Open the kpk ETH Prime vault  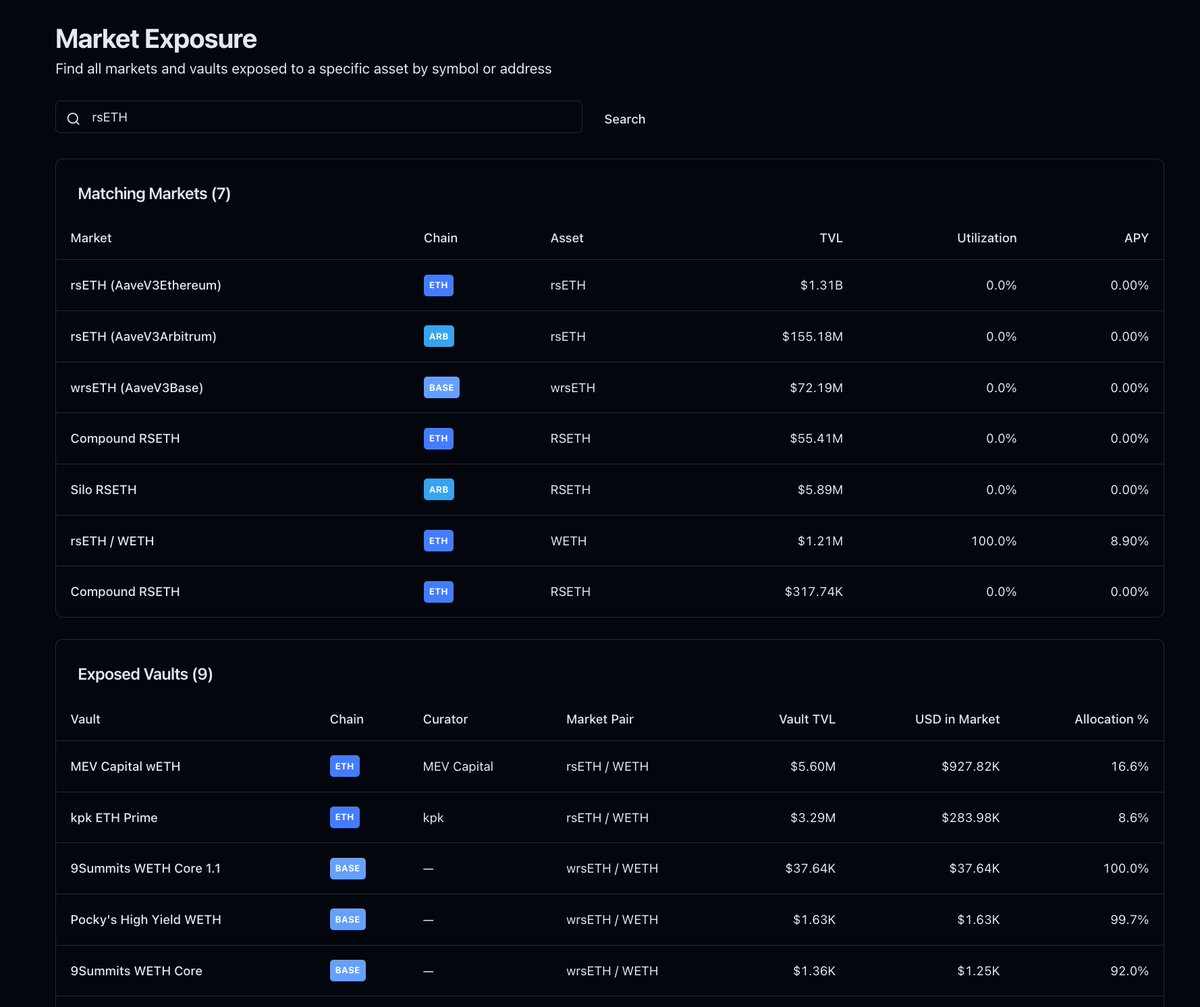pyautogui.click(x=114, y=817)
